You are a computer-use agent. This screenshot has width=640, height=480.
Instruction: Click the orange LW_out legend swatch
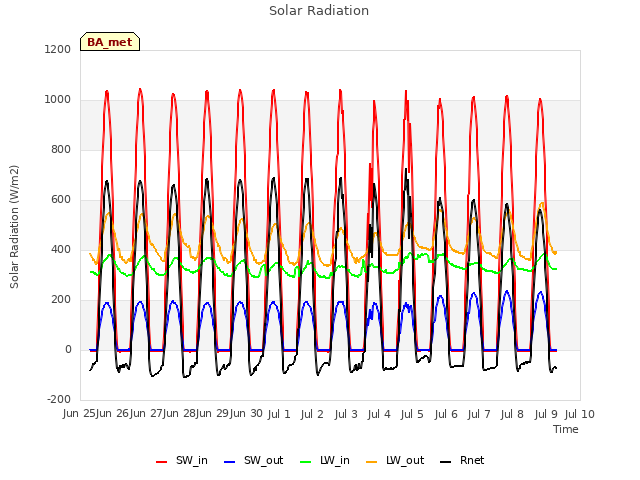(372, 462)
